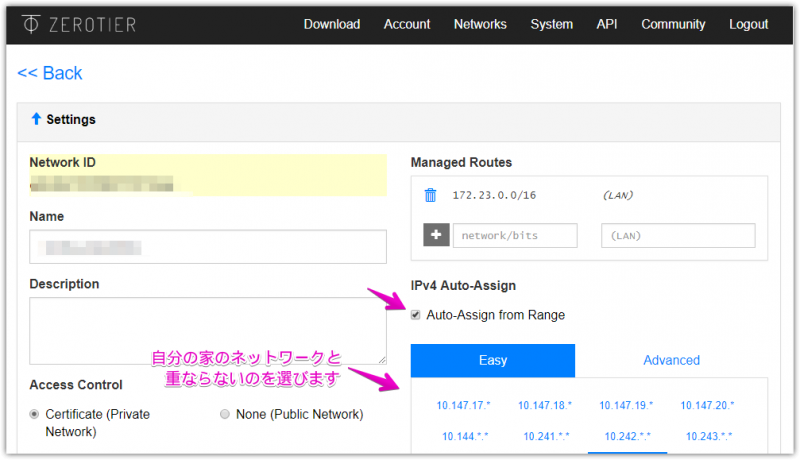Choose the 10.242.*.* address range

click(629, 436)
